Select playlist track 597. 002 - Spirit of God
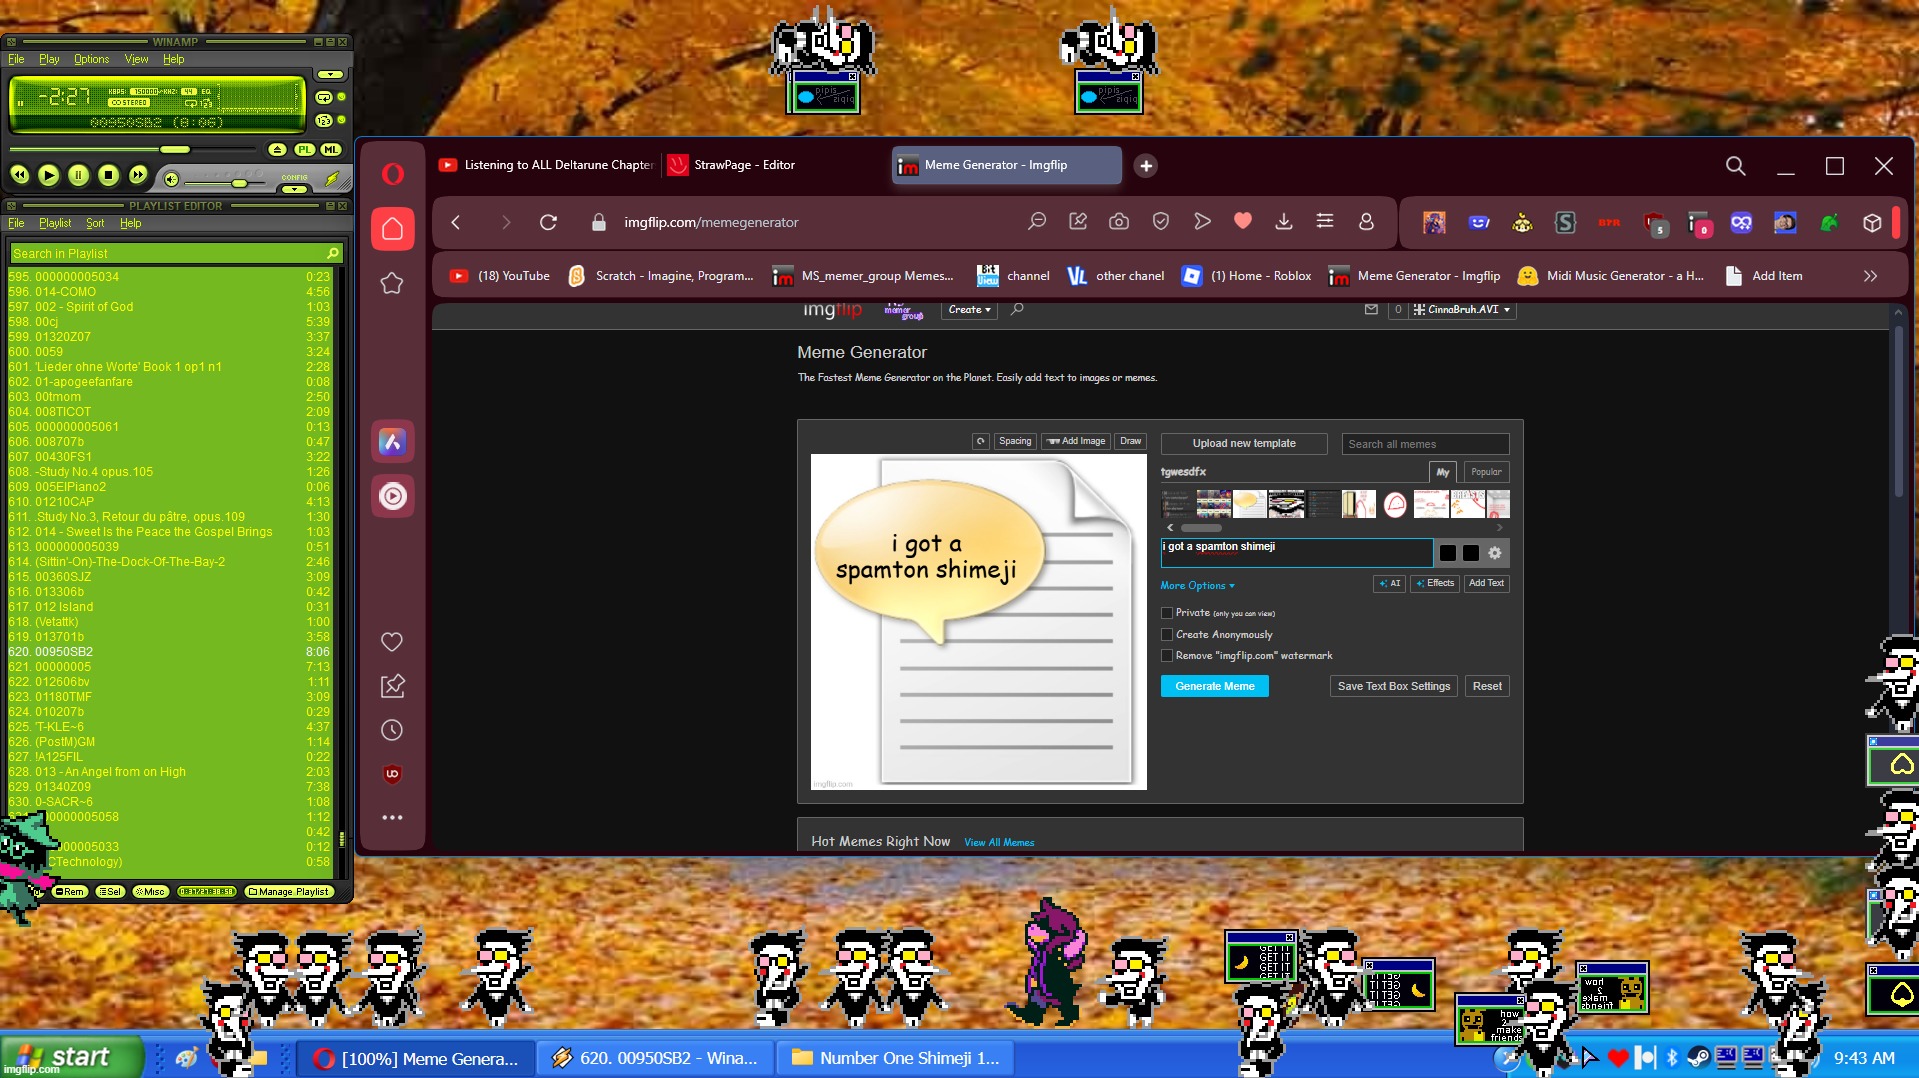The width and height of the screenshot is (1919, 1078). [x=169, y=307]
